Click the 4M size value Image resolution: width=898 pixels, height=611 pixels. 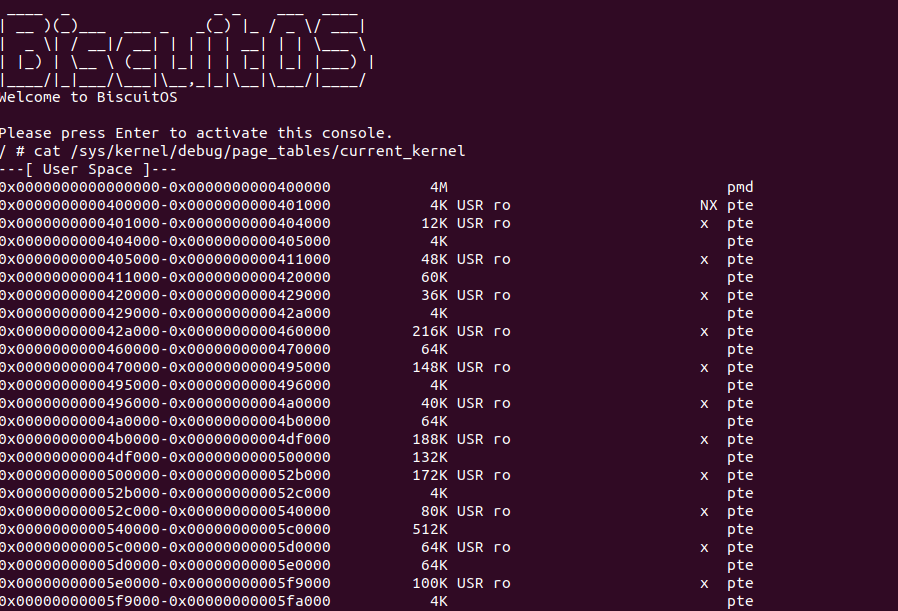point(438,187)
